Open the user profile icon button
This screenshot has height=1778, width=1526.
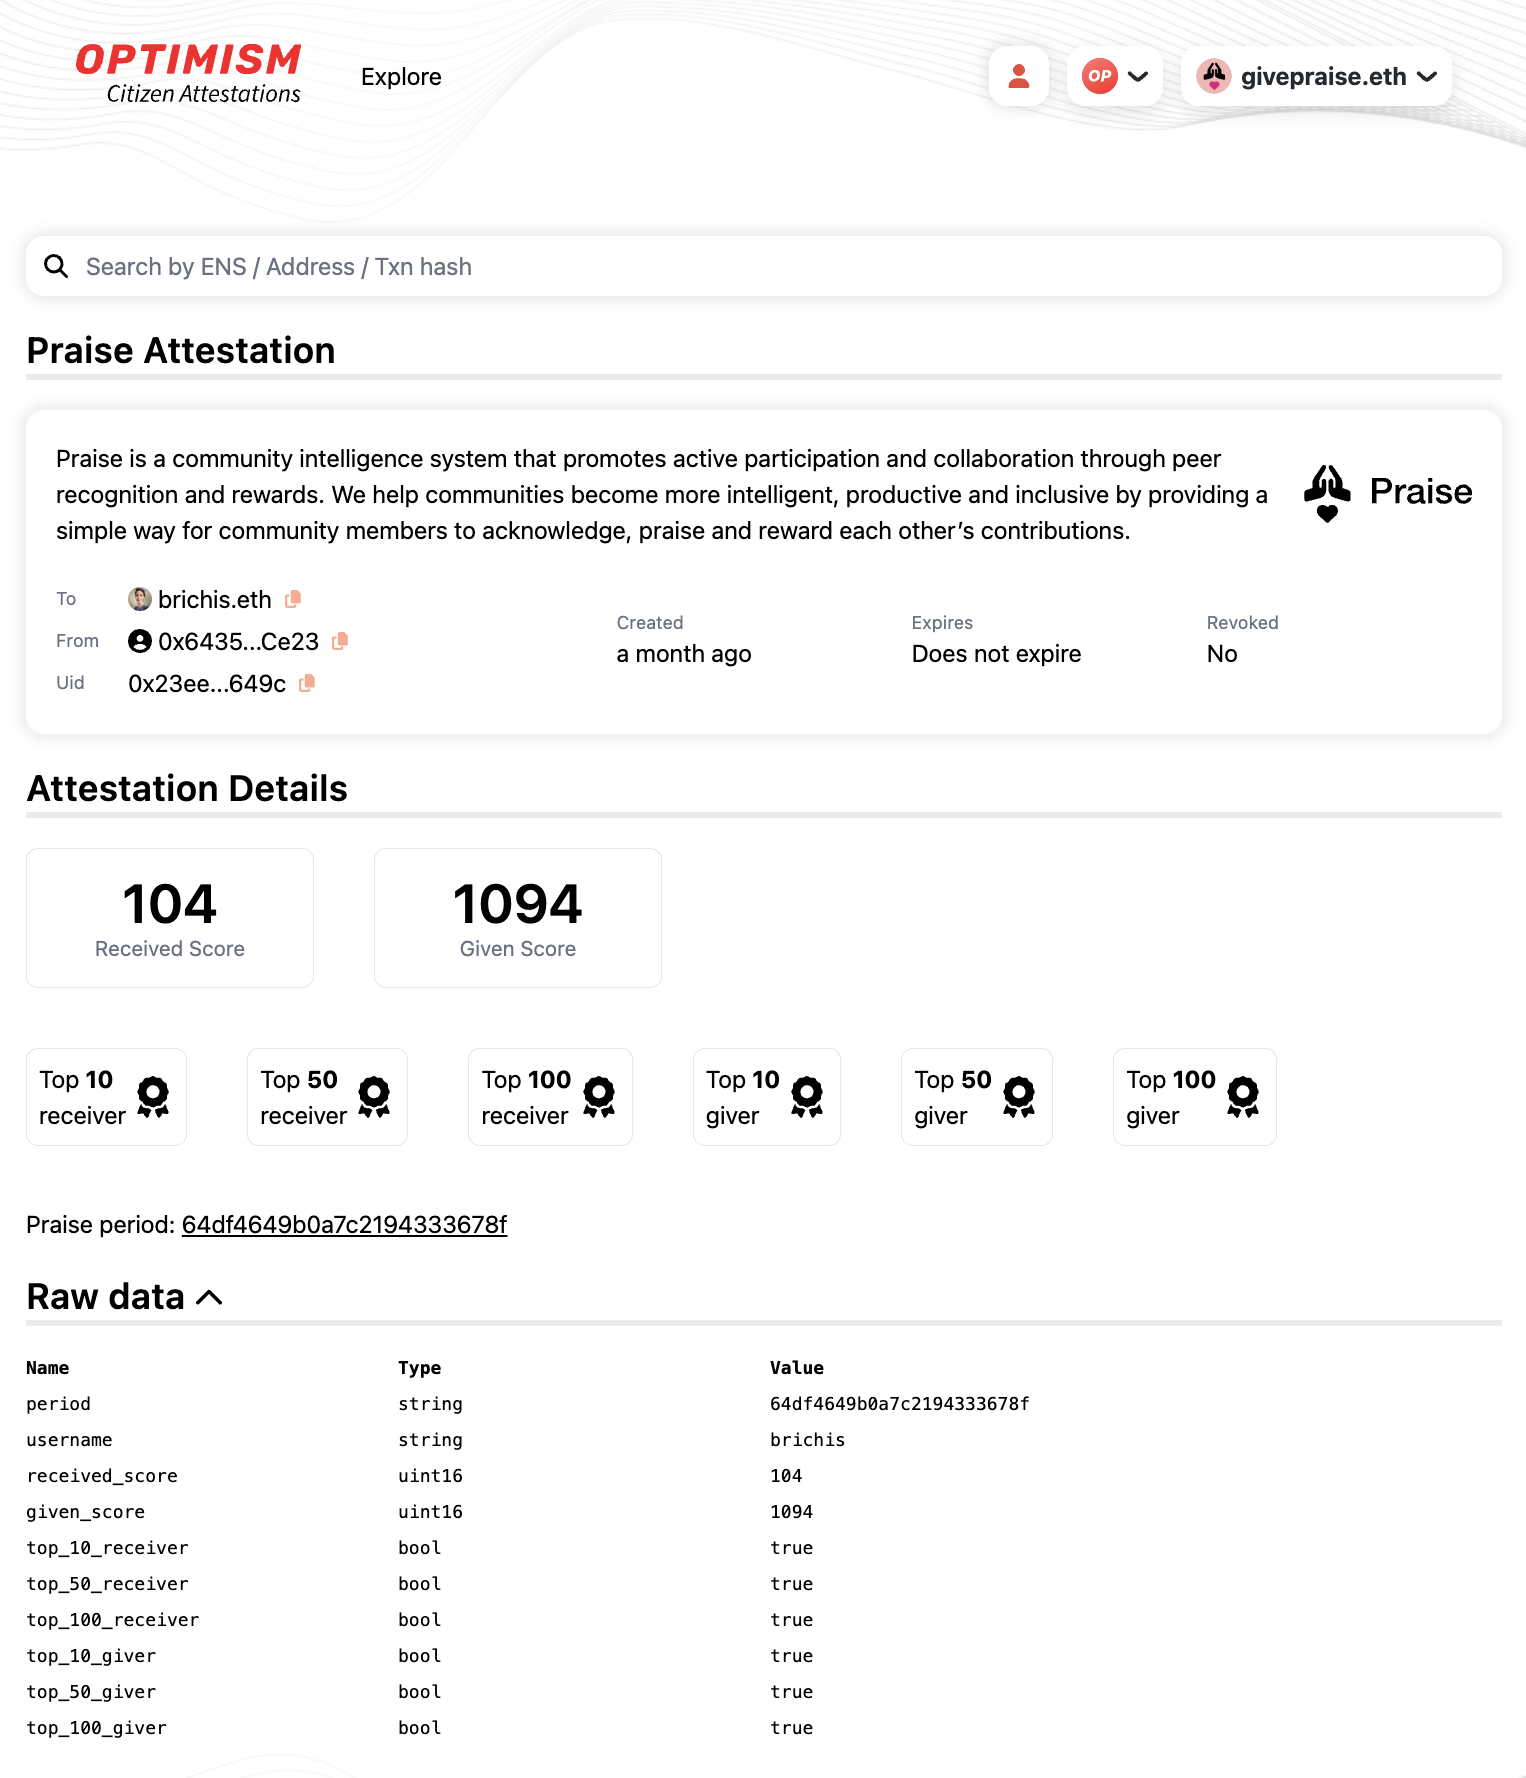(1019, 76)
